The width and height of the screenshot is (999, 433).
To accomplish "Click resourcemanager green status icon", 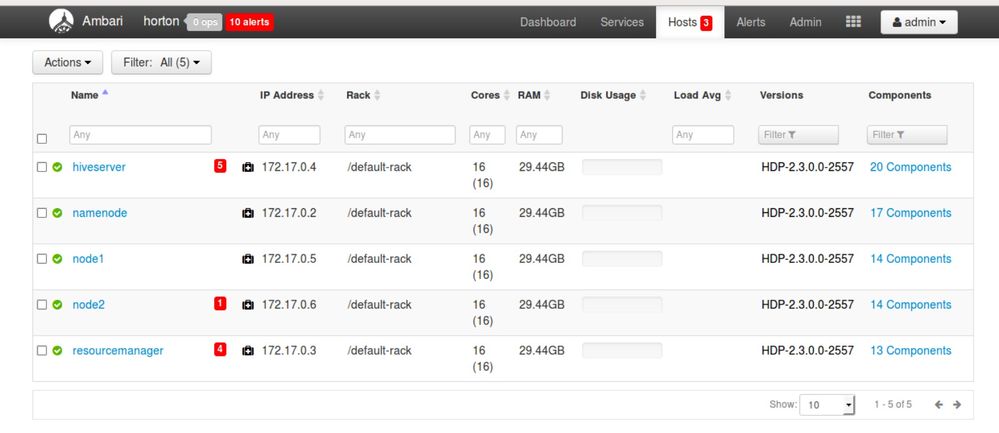I will point(57,351).
